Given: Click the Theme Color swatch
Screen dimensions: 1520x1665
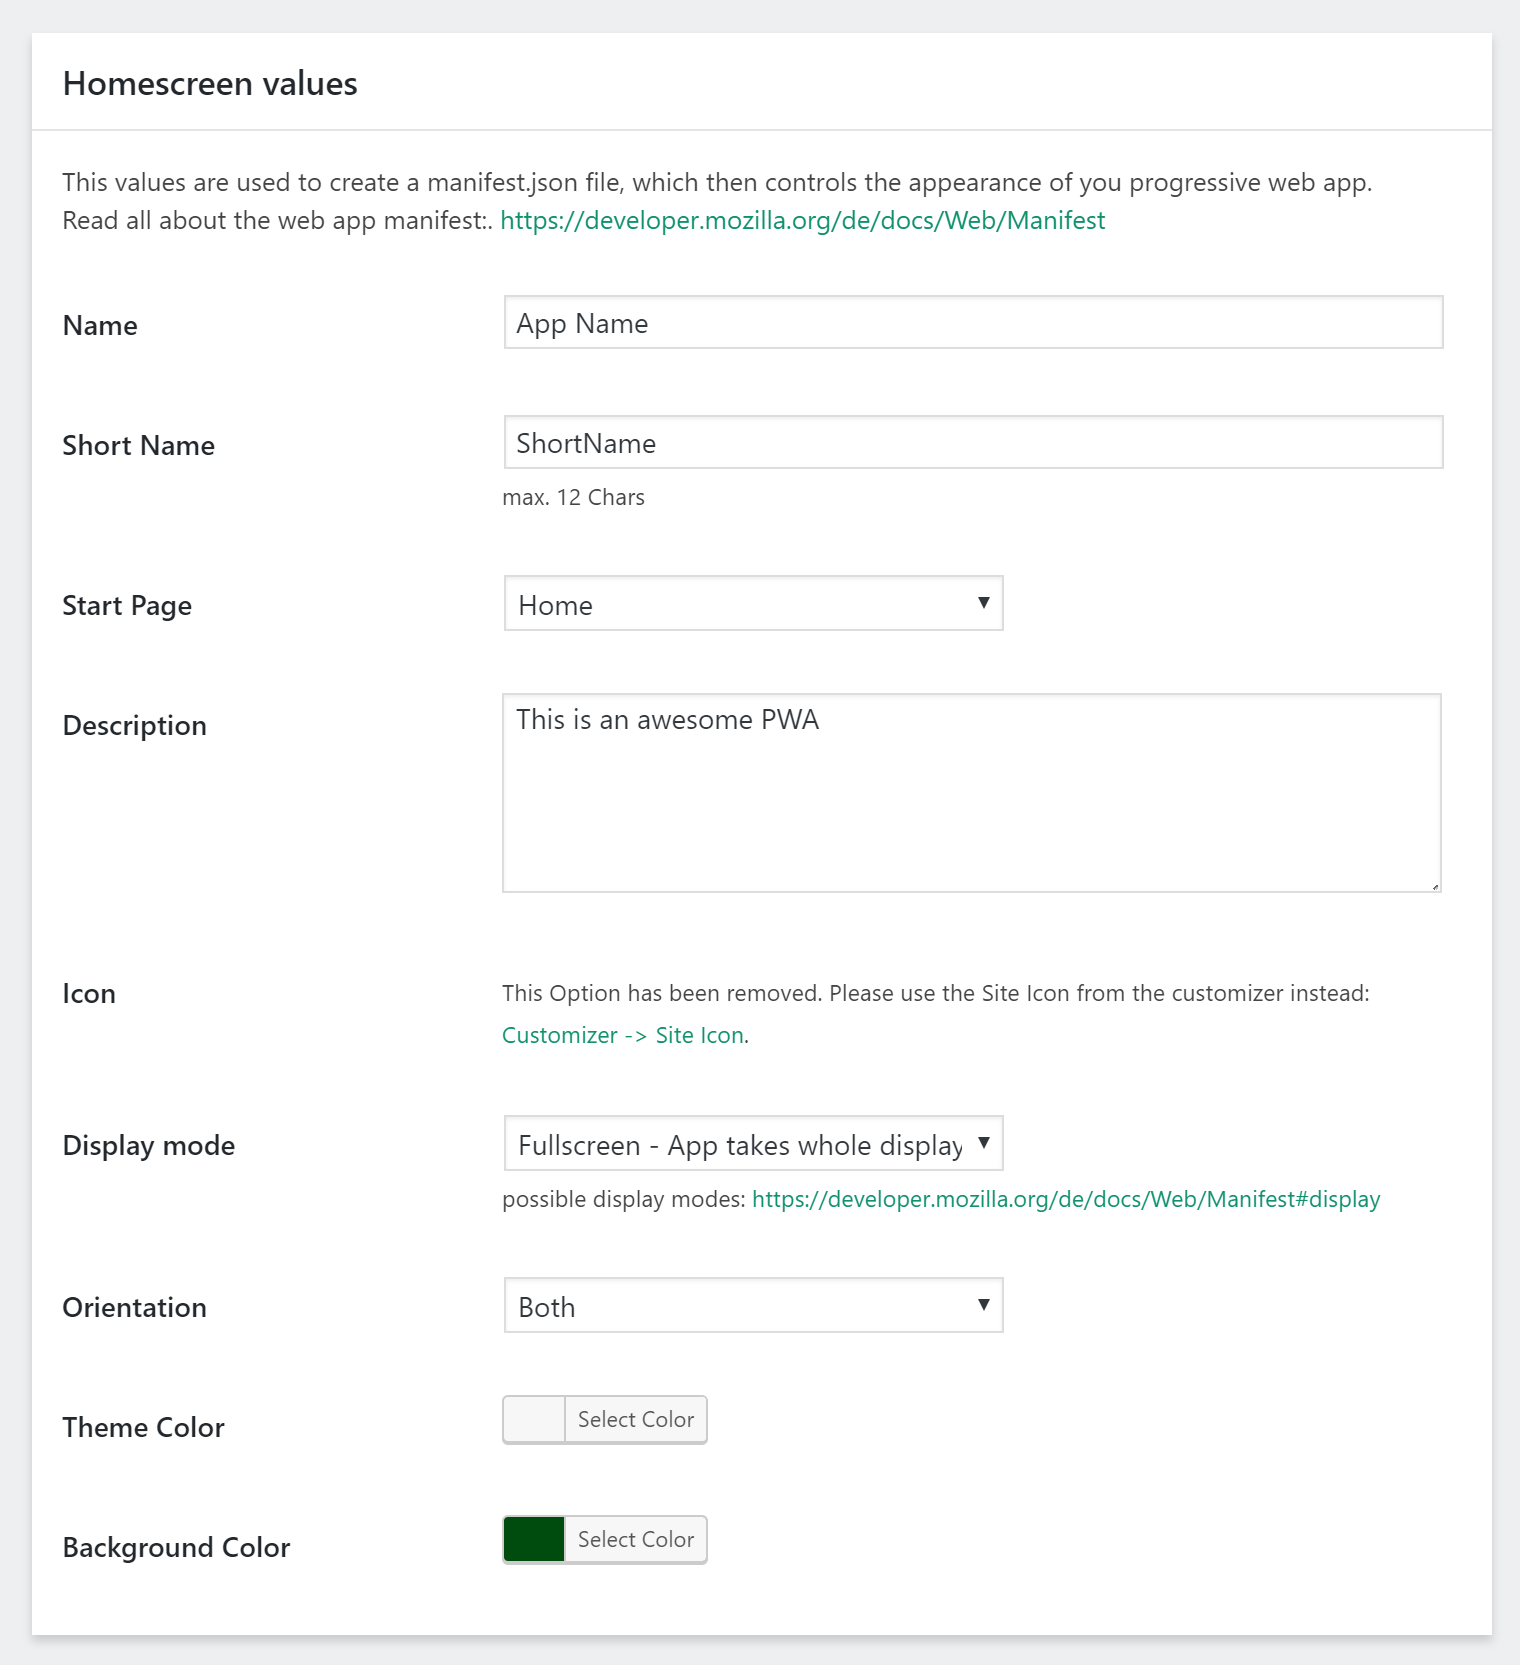Looking at the screenshot, I should 534,1420.
